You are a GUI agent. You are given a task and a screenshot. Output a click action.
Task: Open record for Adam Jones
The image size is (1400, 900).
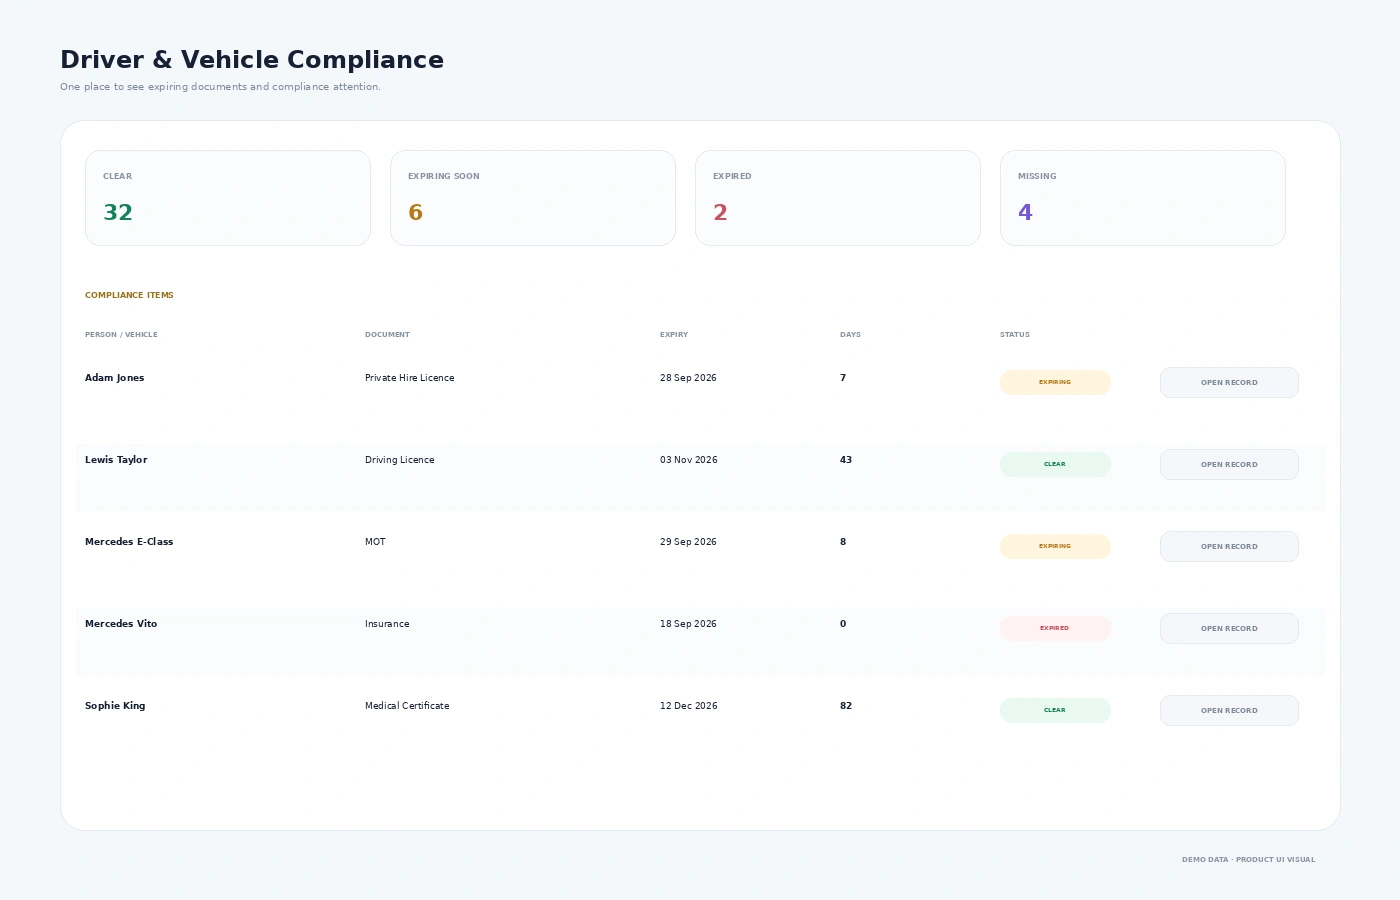1229,382
